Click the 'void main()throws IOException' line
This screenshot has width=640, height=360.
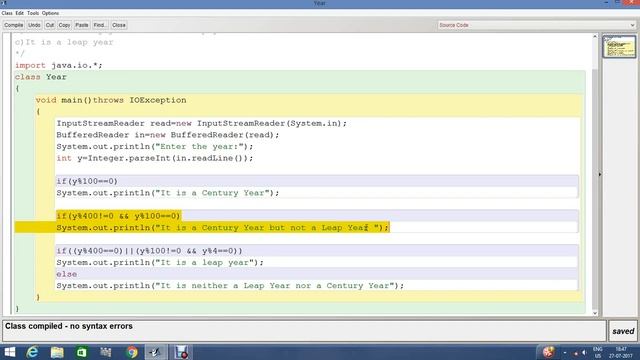(x=111, y=100)
